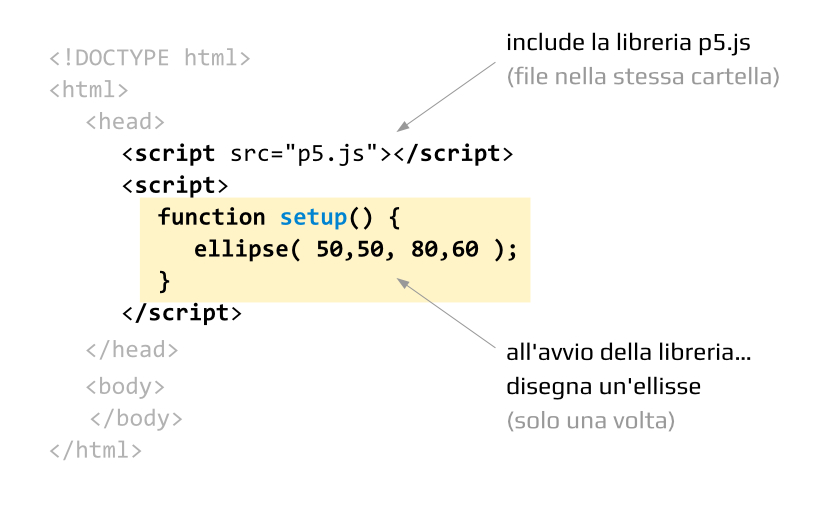Screen dimensions: 816x506
Task: Select the 'function setup() {' line
Action: [279, 217]
